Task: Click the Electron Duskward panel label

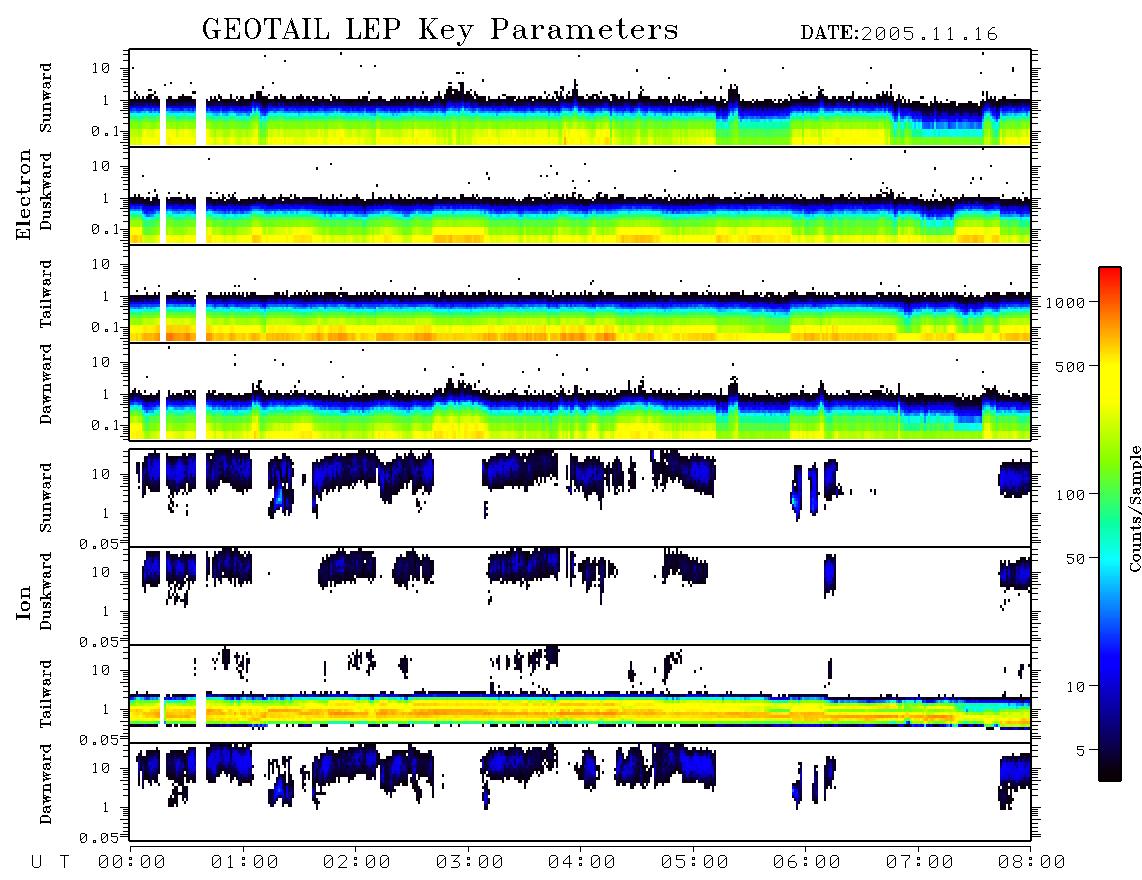Action: click(x=46, y=192)
